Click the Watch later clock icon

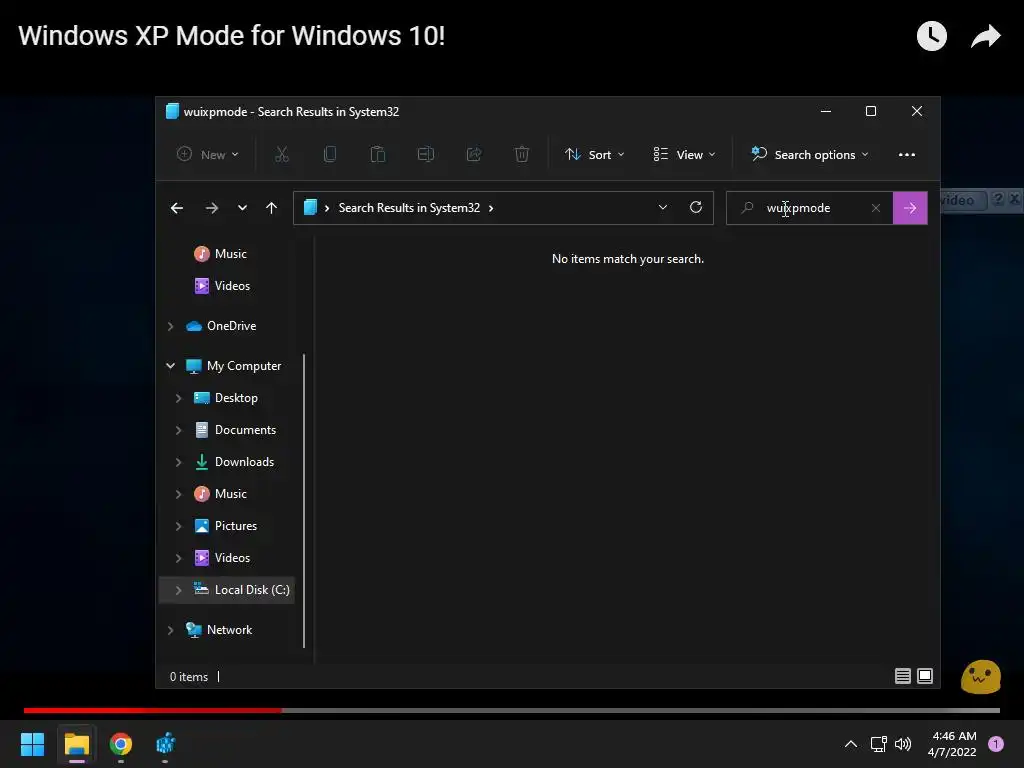pos(931,36)
